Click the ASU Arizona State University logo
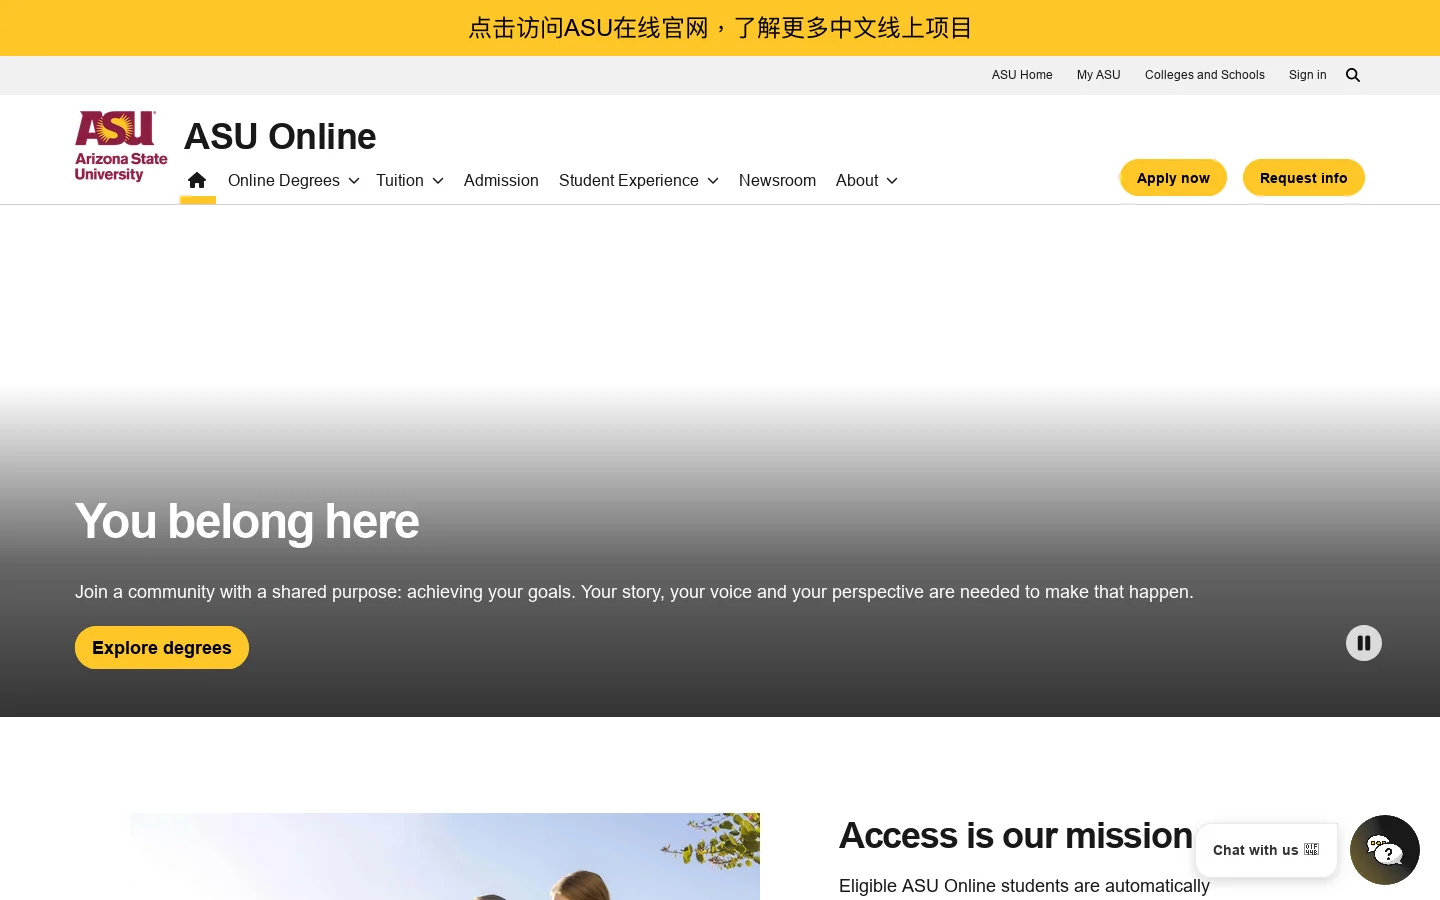 point(121,146)
